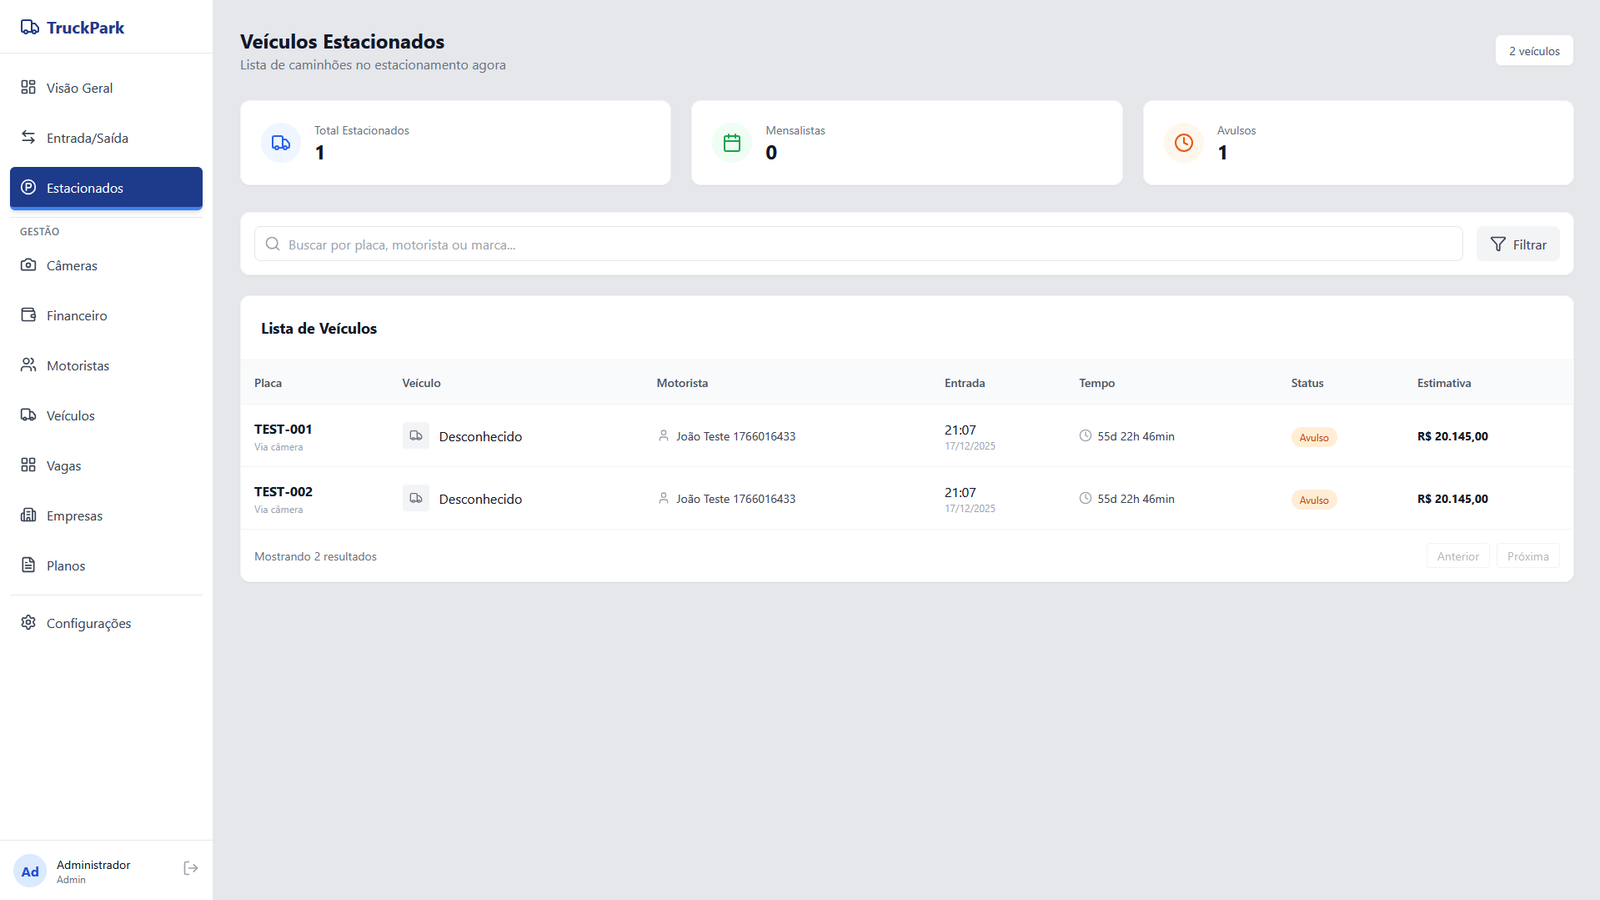Click the Avulso badge on the TEST-001 row
Screen dimensions: 1600x900
point(1313,437)
